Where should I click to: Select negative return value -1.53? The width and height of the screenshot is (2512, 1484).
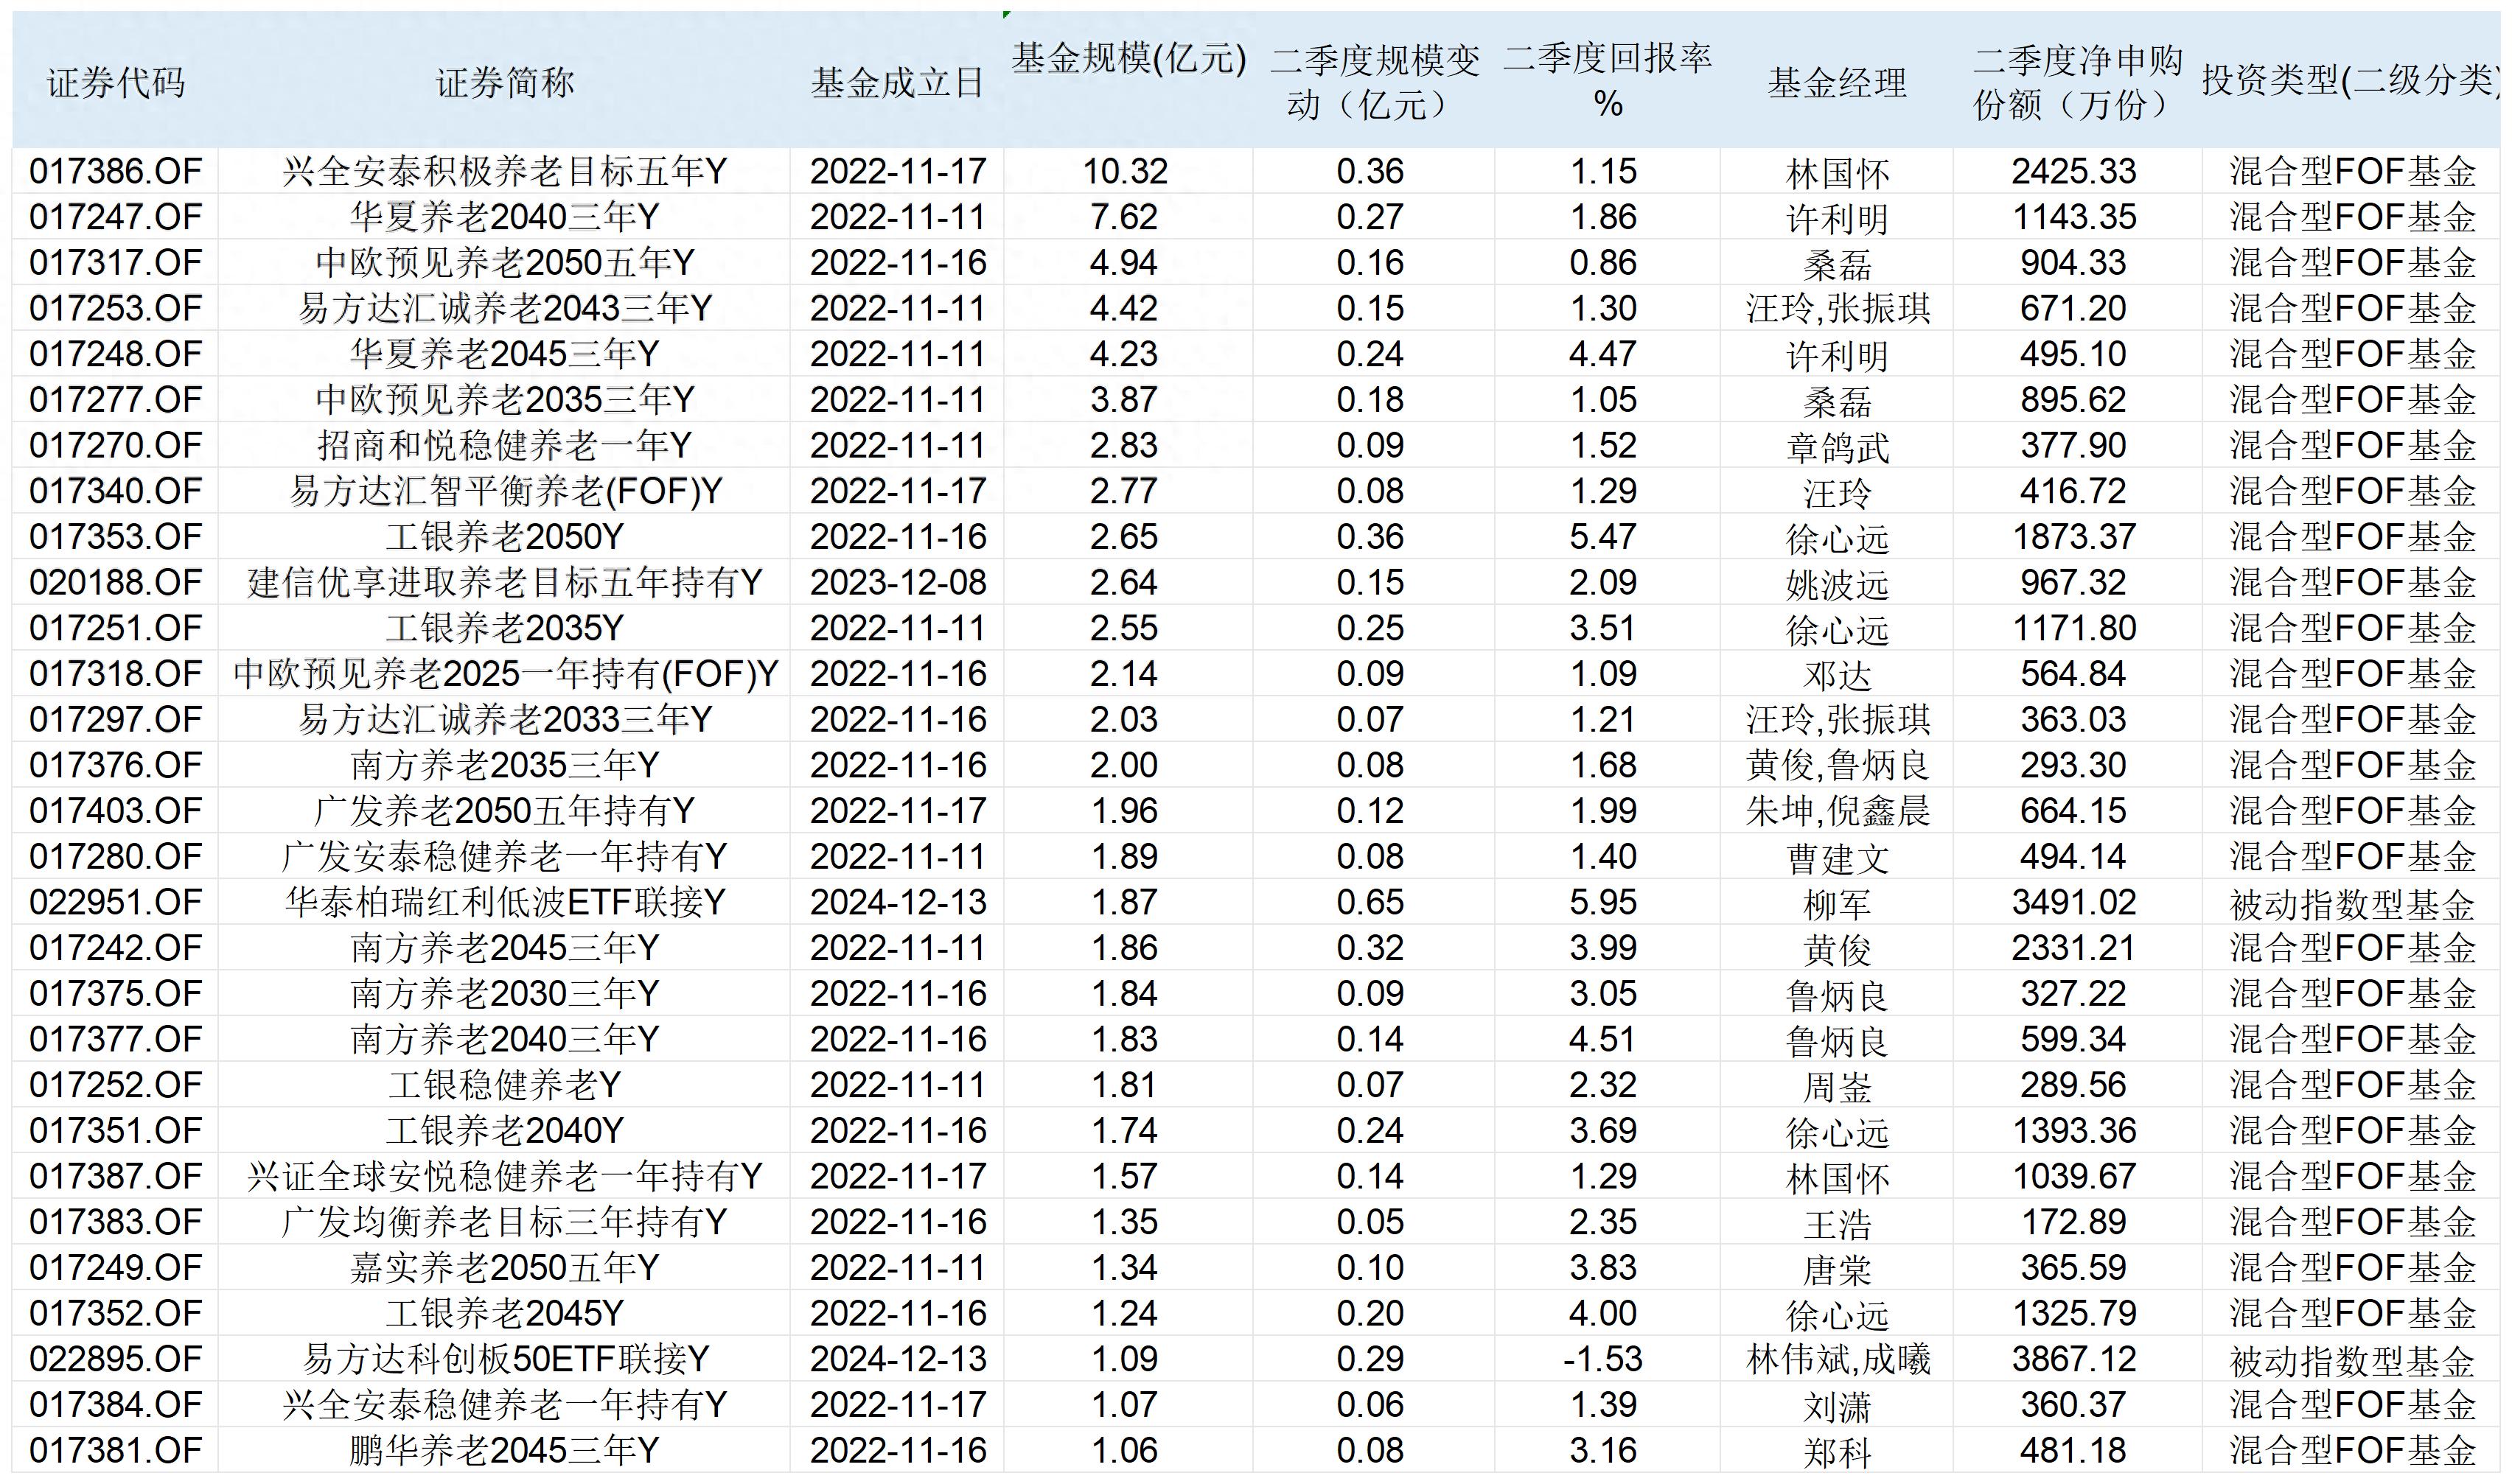pyautogui.click(x=1604, y=1359)
